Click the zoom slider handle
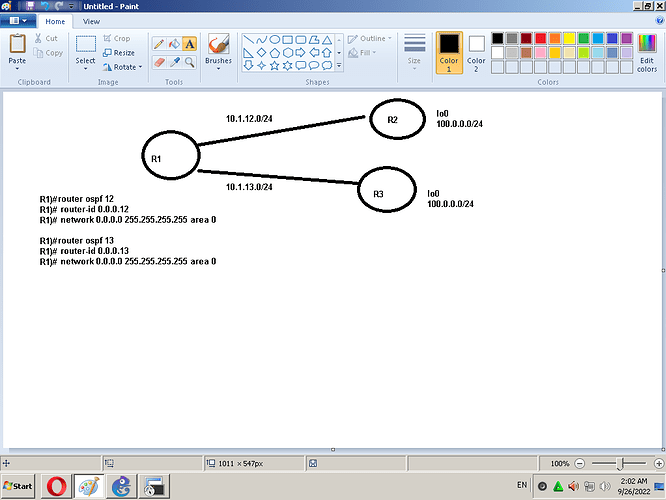Image resolution: width=666 pixels, height=500 pixels. pyautogui.click(x=620, y=463)
